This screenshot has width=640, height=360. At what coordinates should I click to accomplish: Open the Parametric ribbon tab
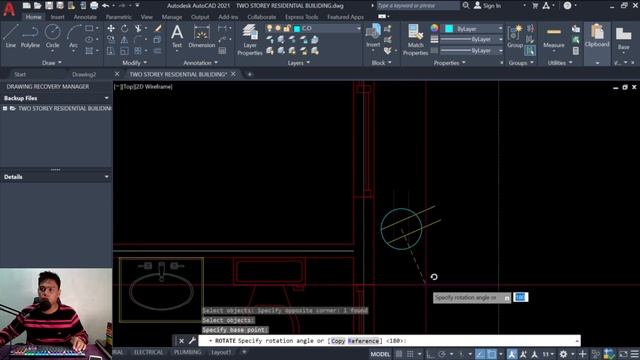coord(118,17)
